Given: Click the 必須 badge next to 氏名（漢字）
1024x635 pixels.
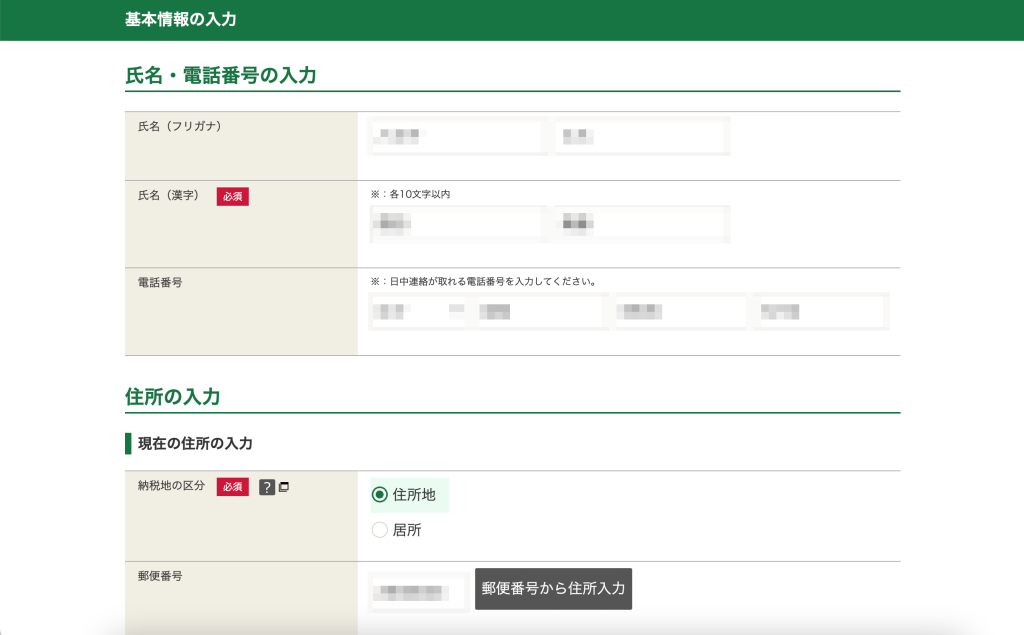Looking at the screenshot, I should [232, 197].
